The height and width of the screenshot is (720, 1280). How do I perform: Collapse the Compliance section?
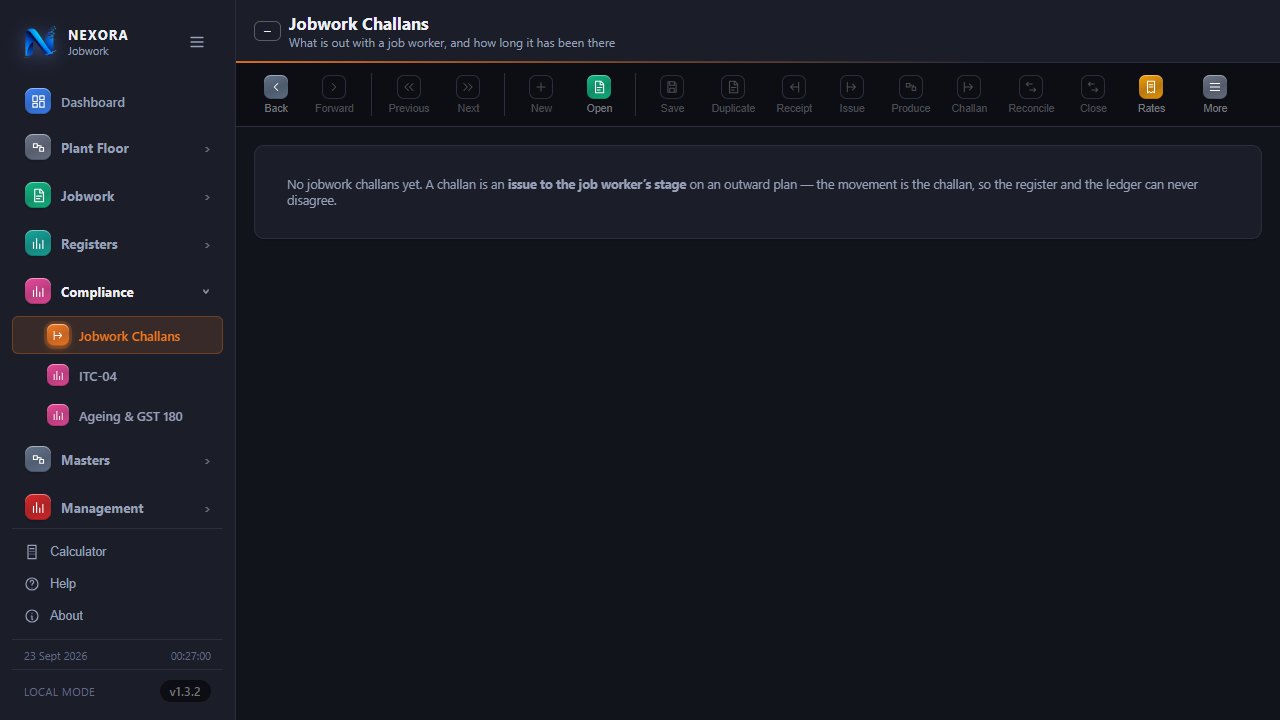pyautogui.click(x=117, y=292)
